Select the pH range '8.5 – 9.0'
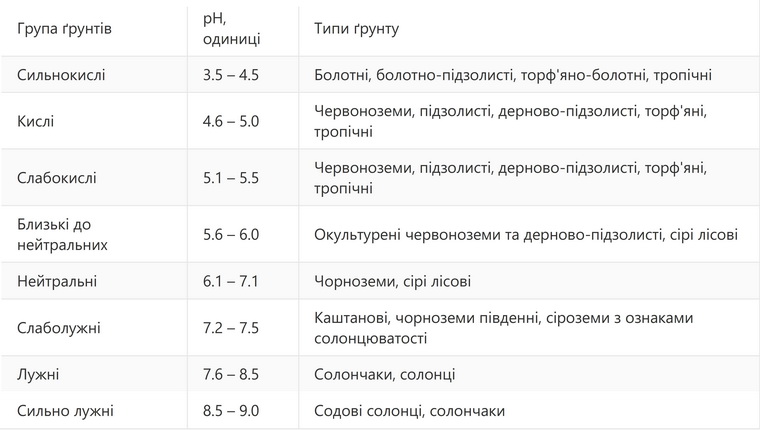760x430 pixels. click(230, 411)
